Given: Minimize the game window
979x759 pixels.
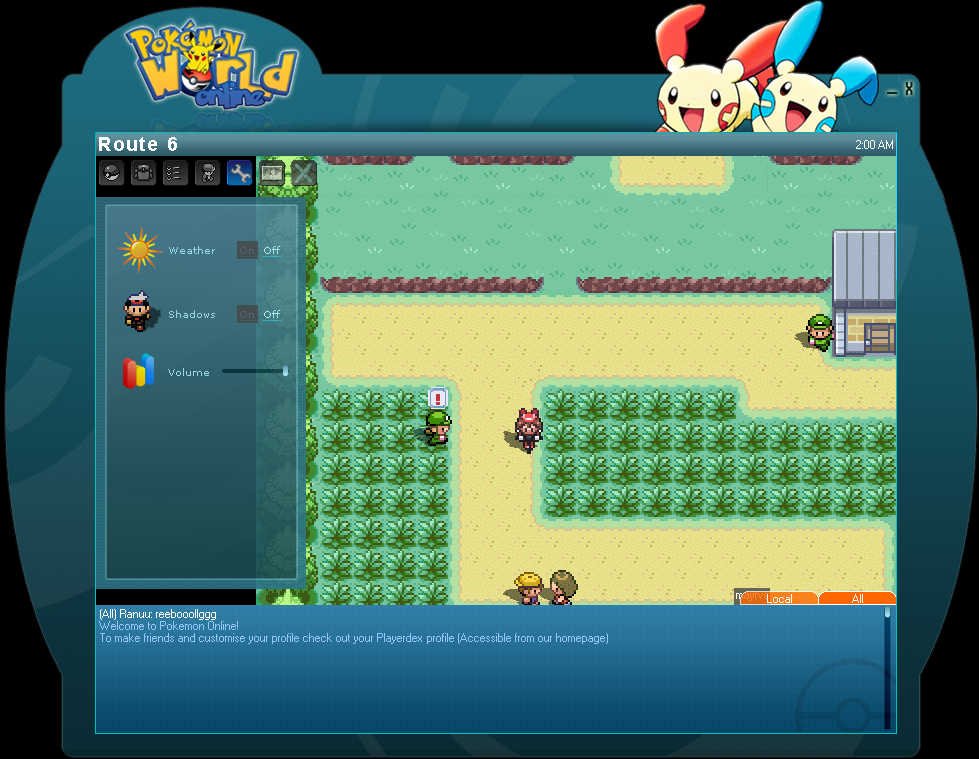Looking at the screenshot, I should point(892,91).
